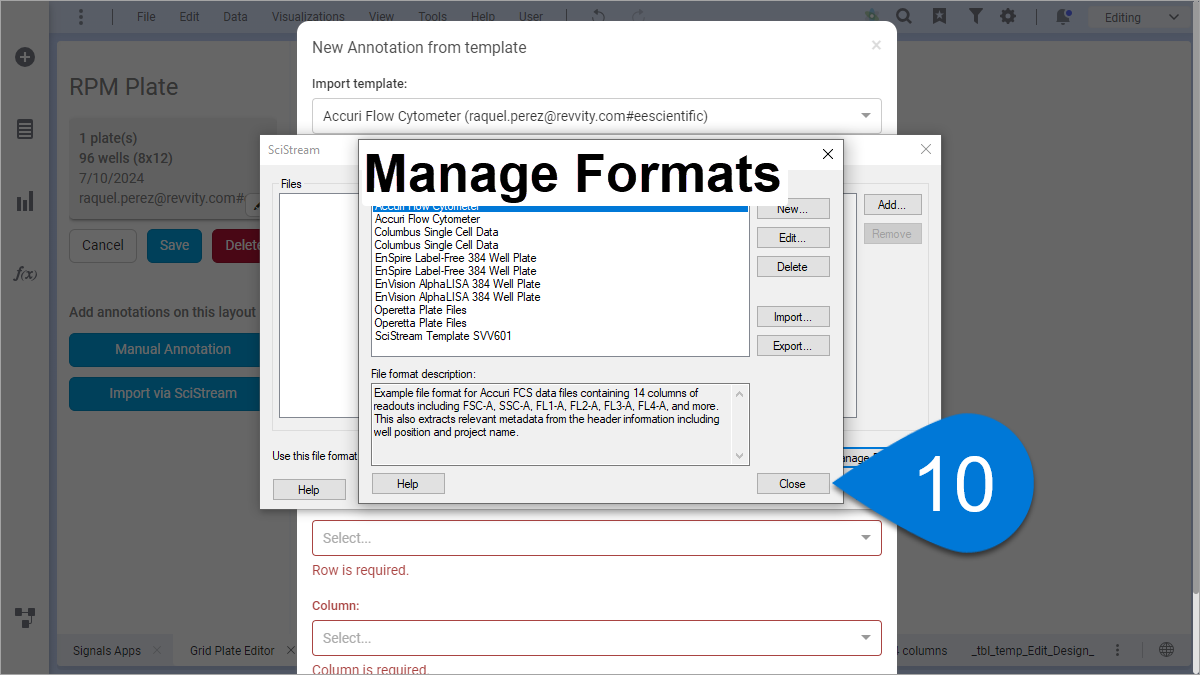Switch to the Grid Plate Editor tab

click(x=232, y=651)
